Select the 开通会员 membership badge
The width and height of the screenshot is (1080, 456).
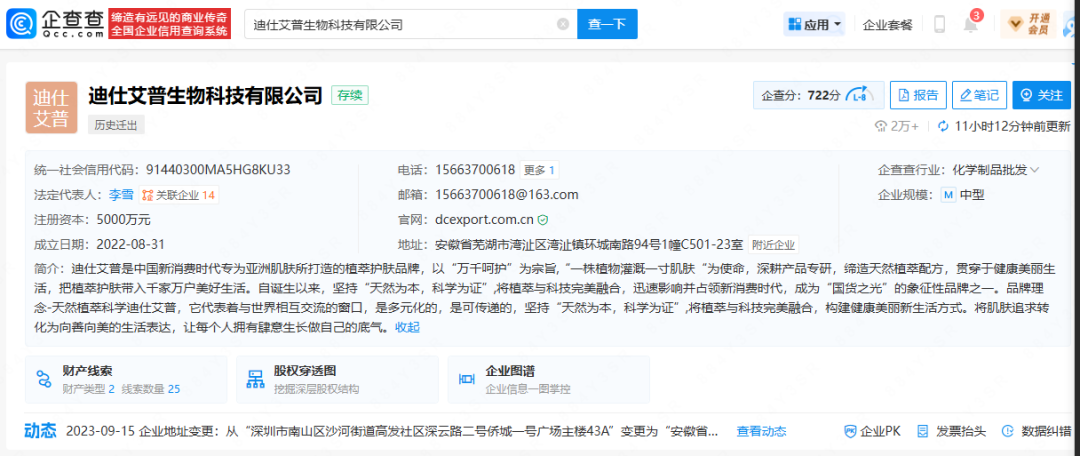(x=1028, y=24)
